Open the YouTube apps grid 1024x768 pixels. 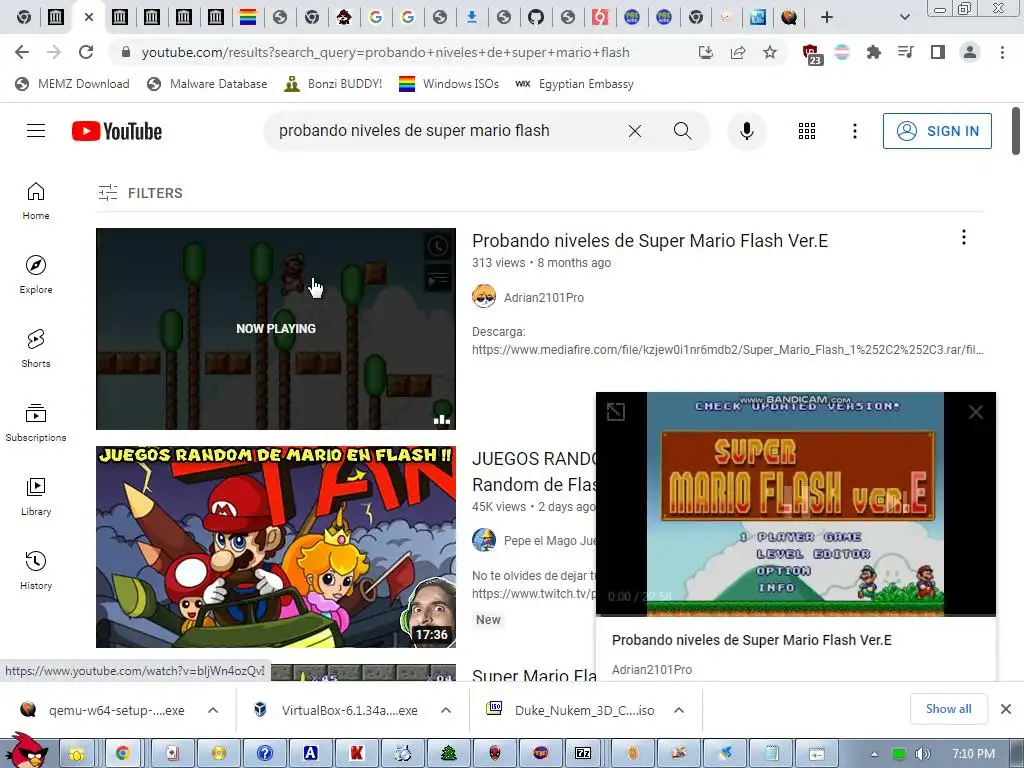pos(807,131)
